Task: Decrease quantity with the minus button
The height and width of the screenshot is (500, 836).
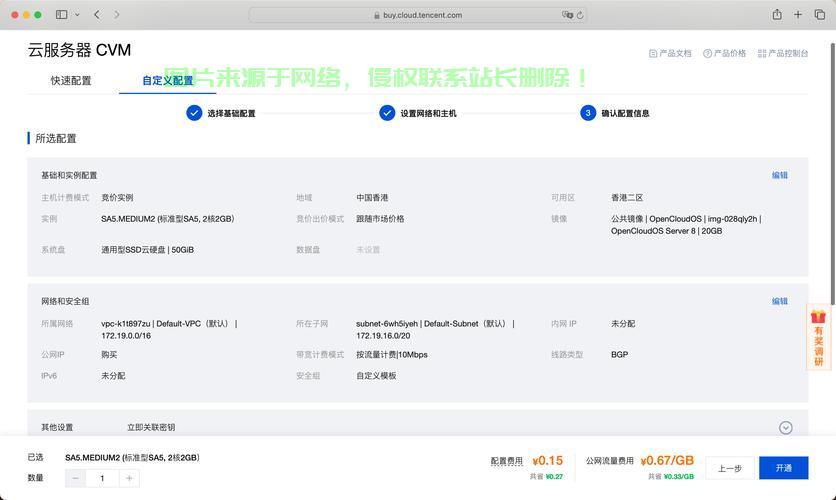Action: point(75,478)
